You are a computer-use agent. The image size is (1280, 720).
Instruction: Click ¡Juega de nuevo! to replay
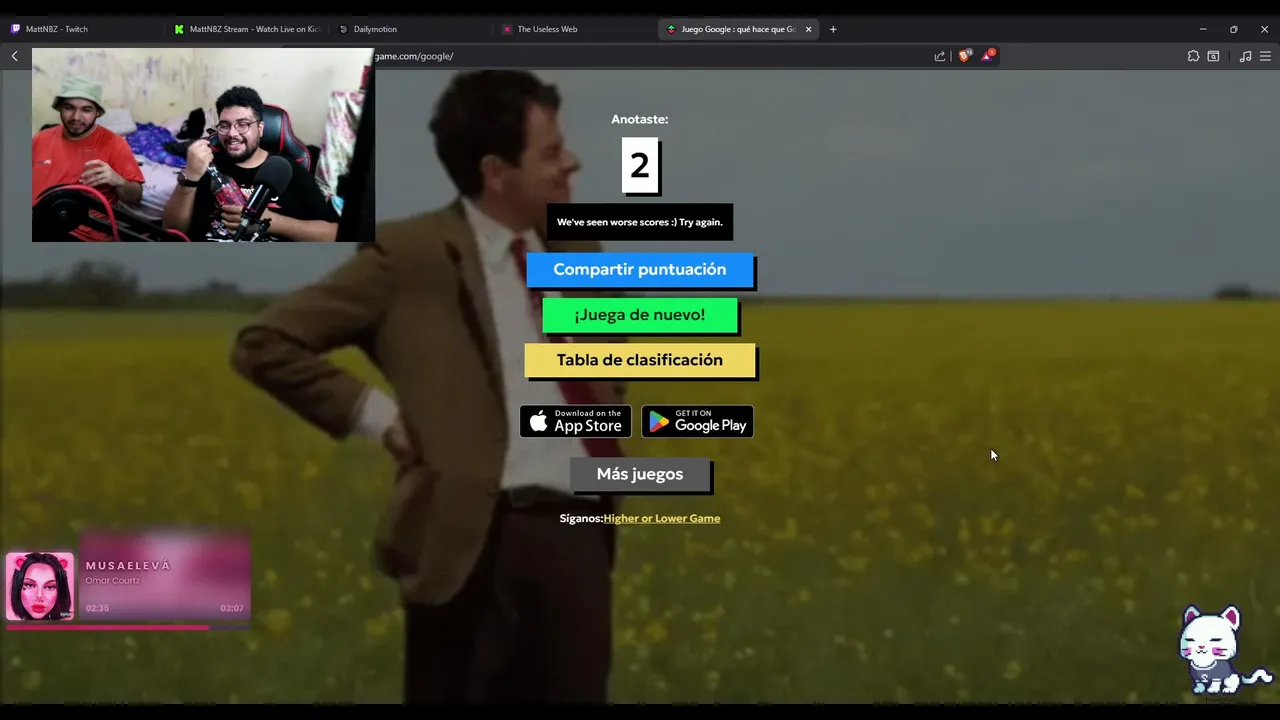[639, 315]
